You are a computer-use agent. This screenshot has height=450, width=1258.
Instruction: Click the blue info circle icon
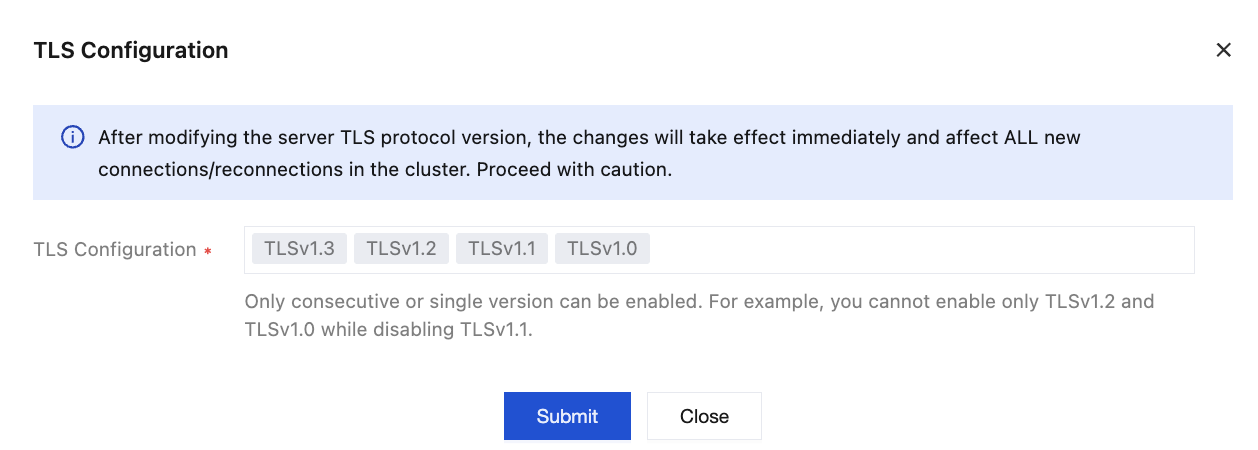click(72, 137)
